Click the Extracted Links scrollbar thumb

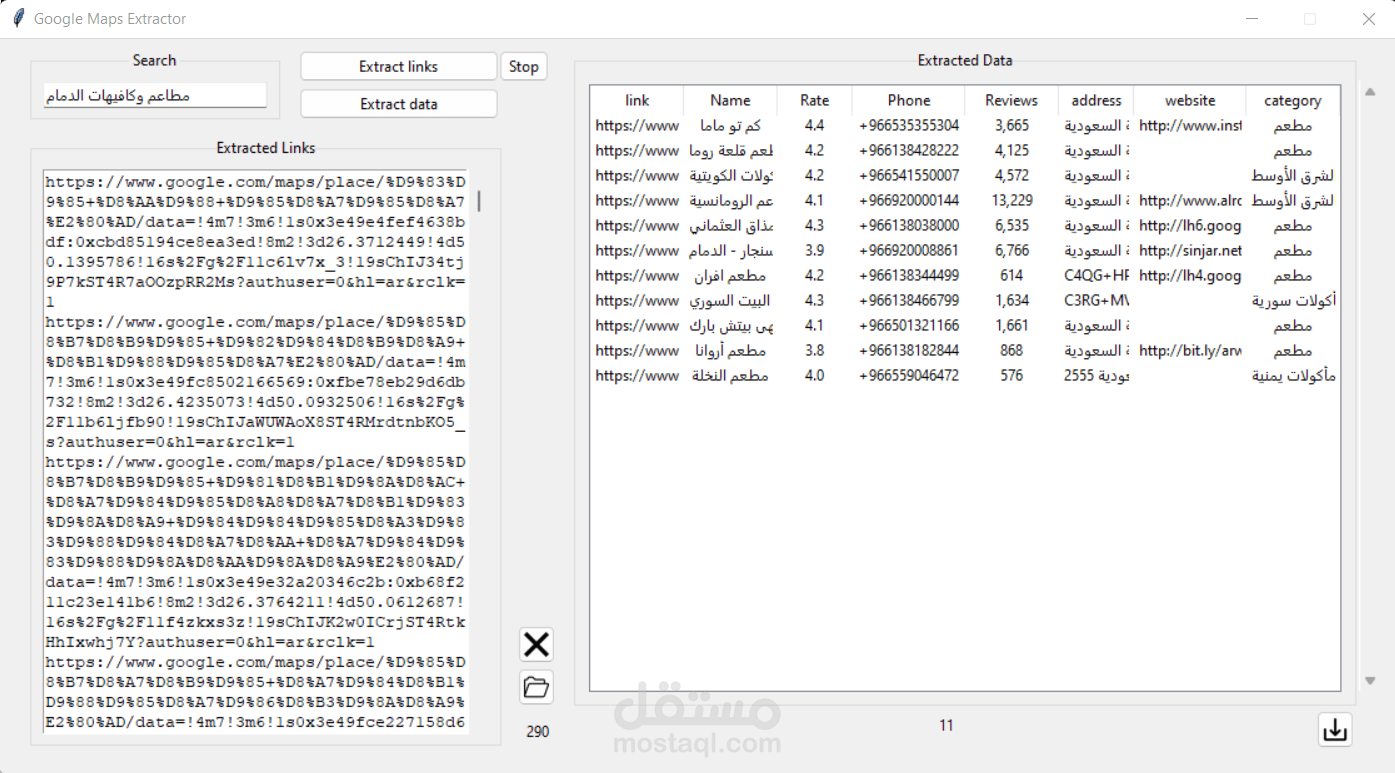(479, 202)
